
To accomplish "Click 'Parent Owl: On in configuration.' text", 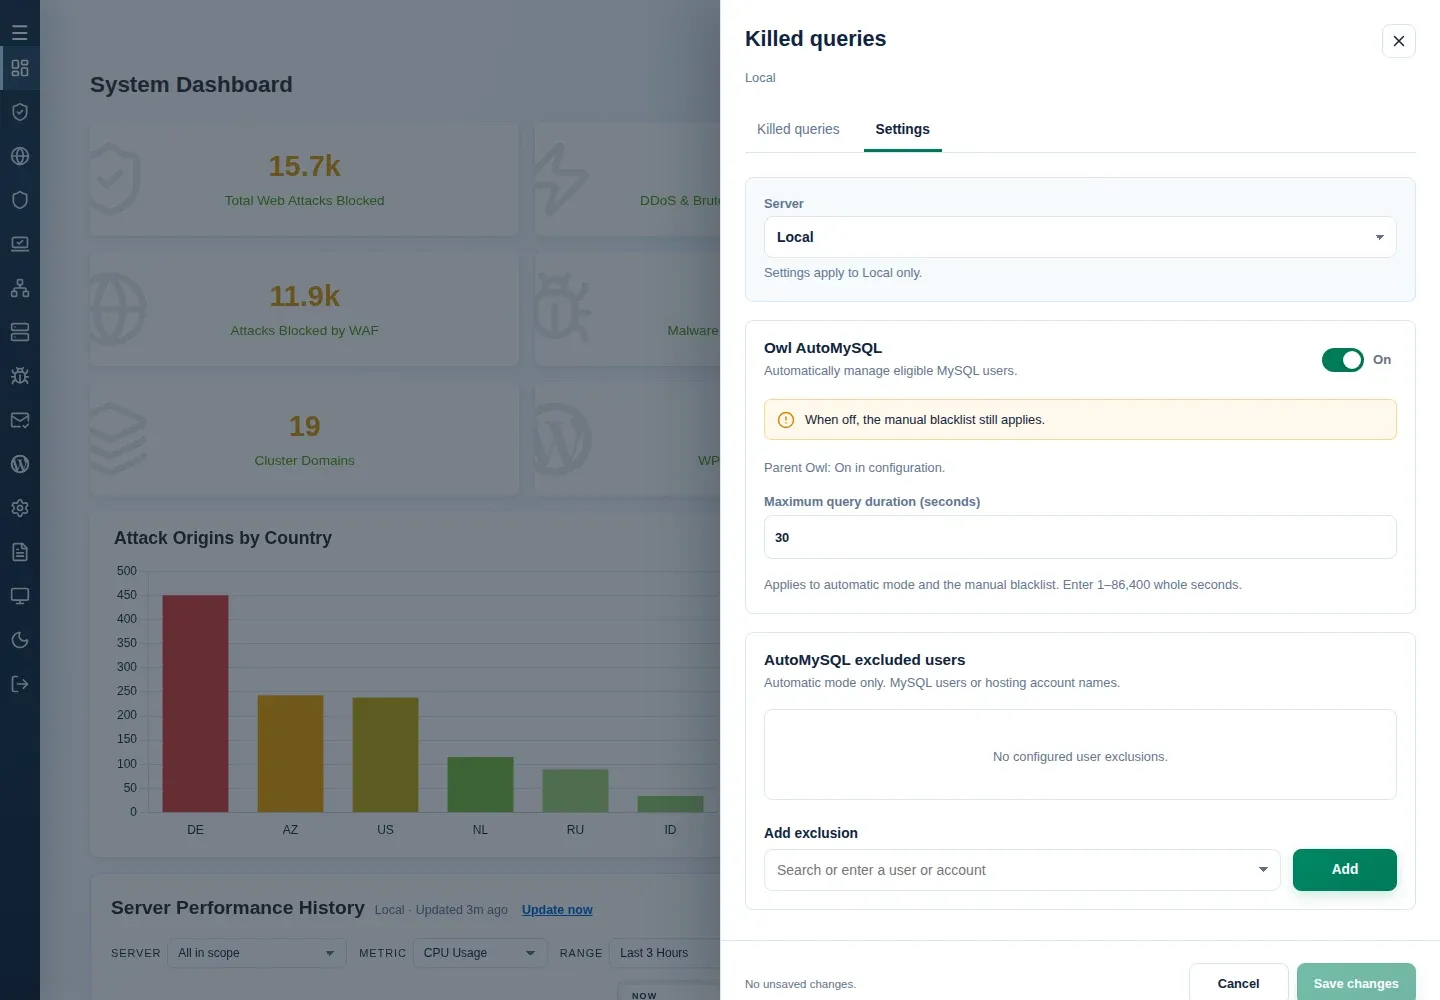I will click(x=854, y=468).
